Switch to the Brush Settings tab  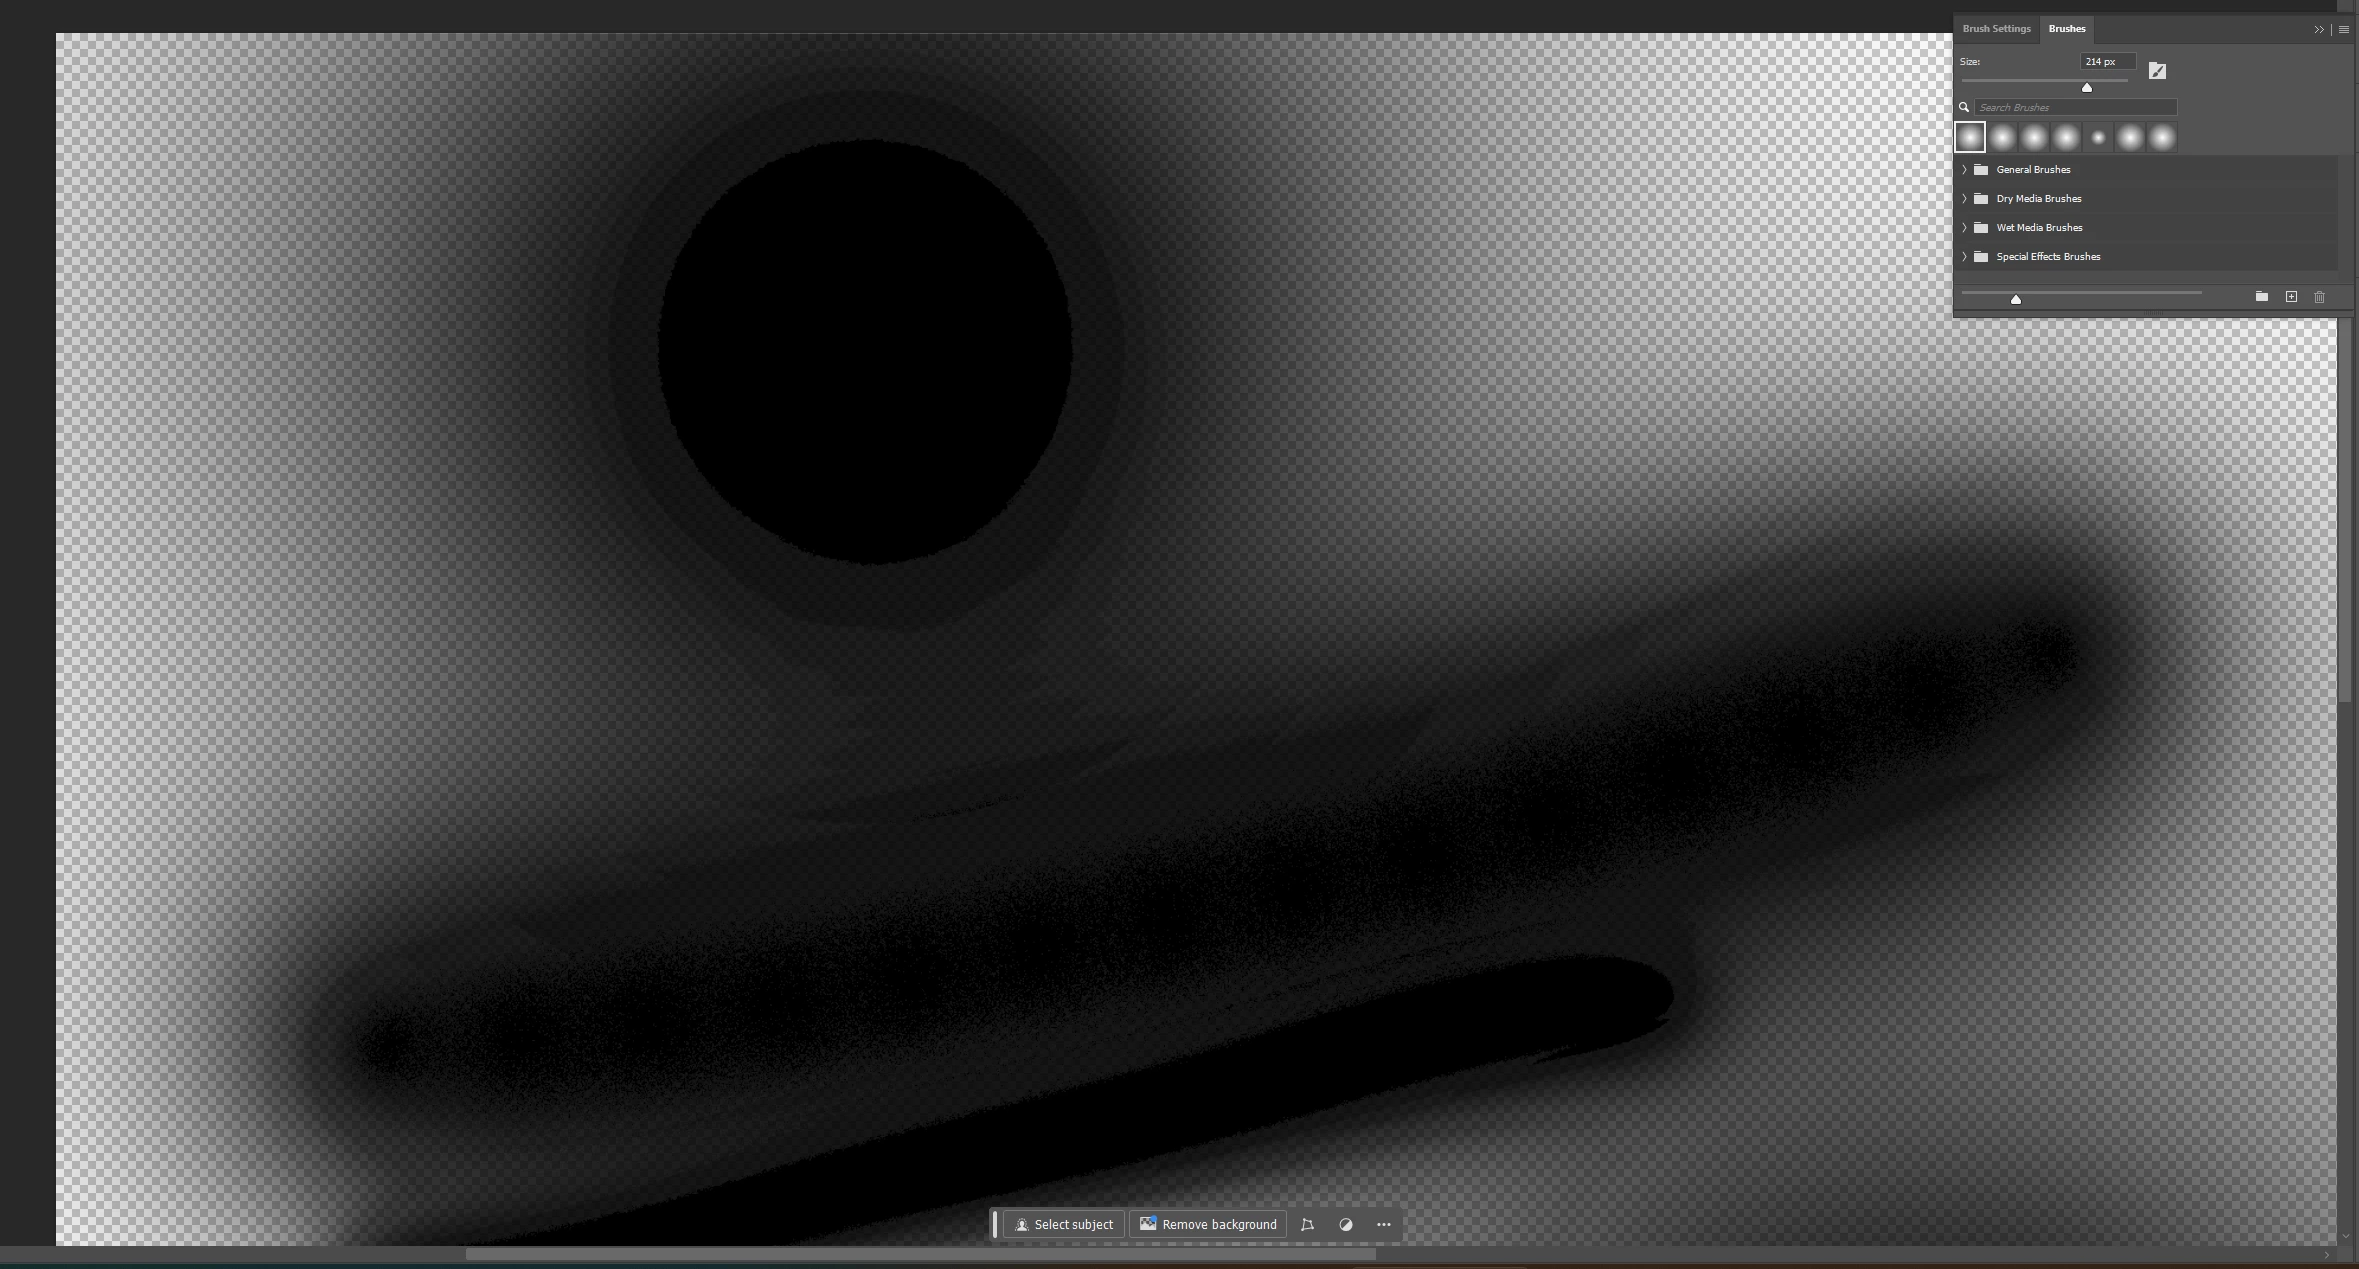1996,29
